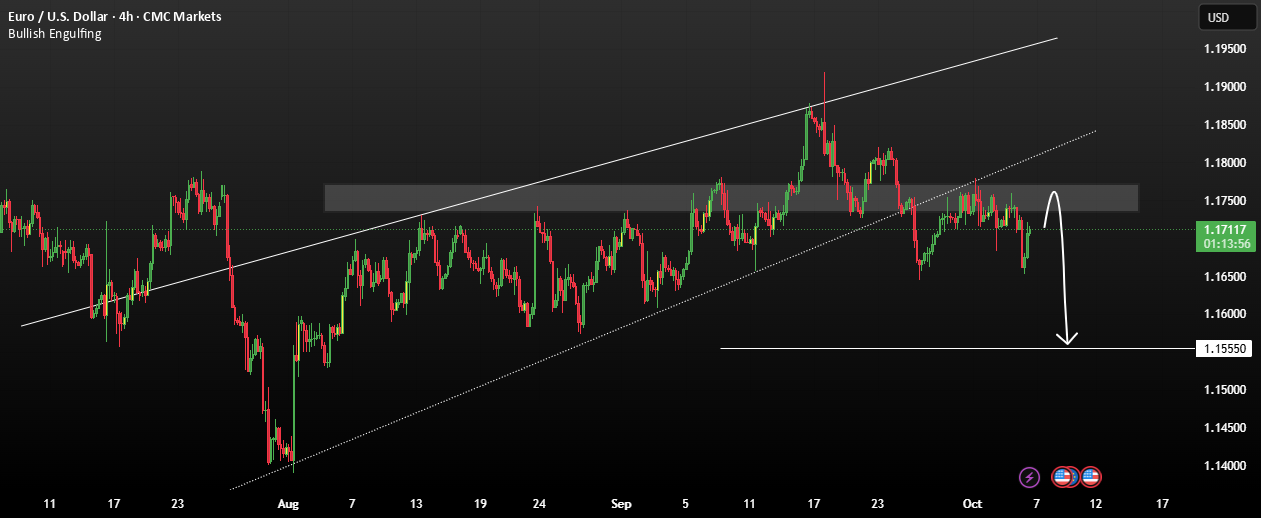The width and height of the screenshot is (1261, 518).
Task: Open the leftmost US flag economic event
Action: tap(1062, 477)
